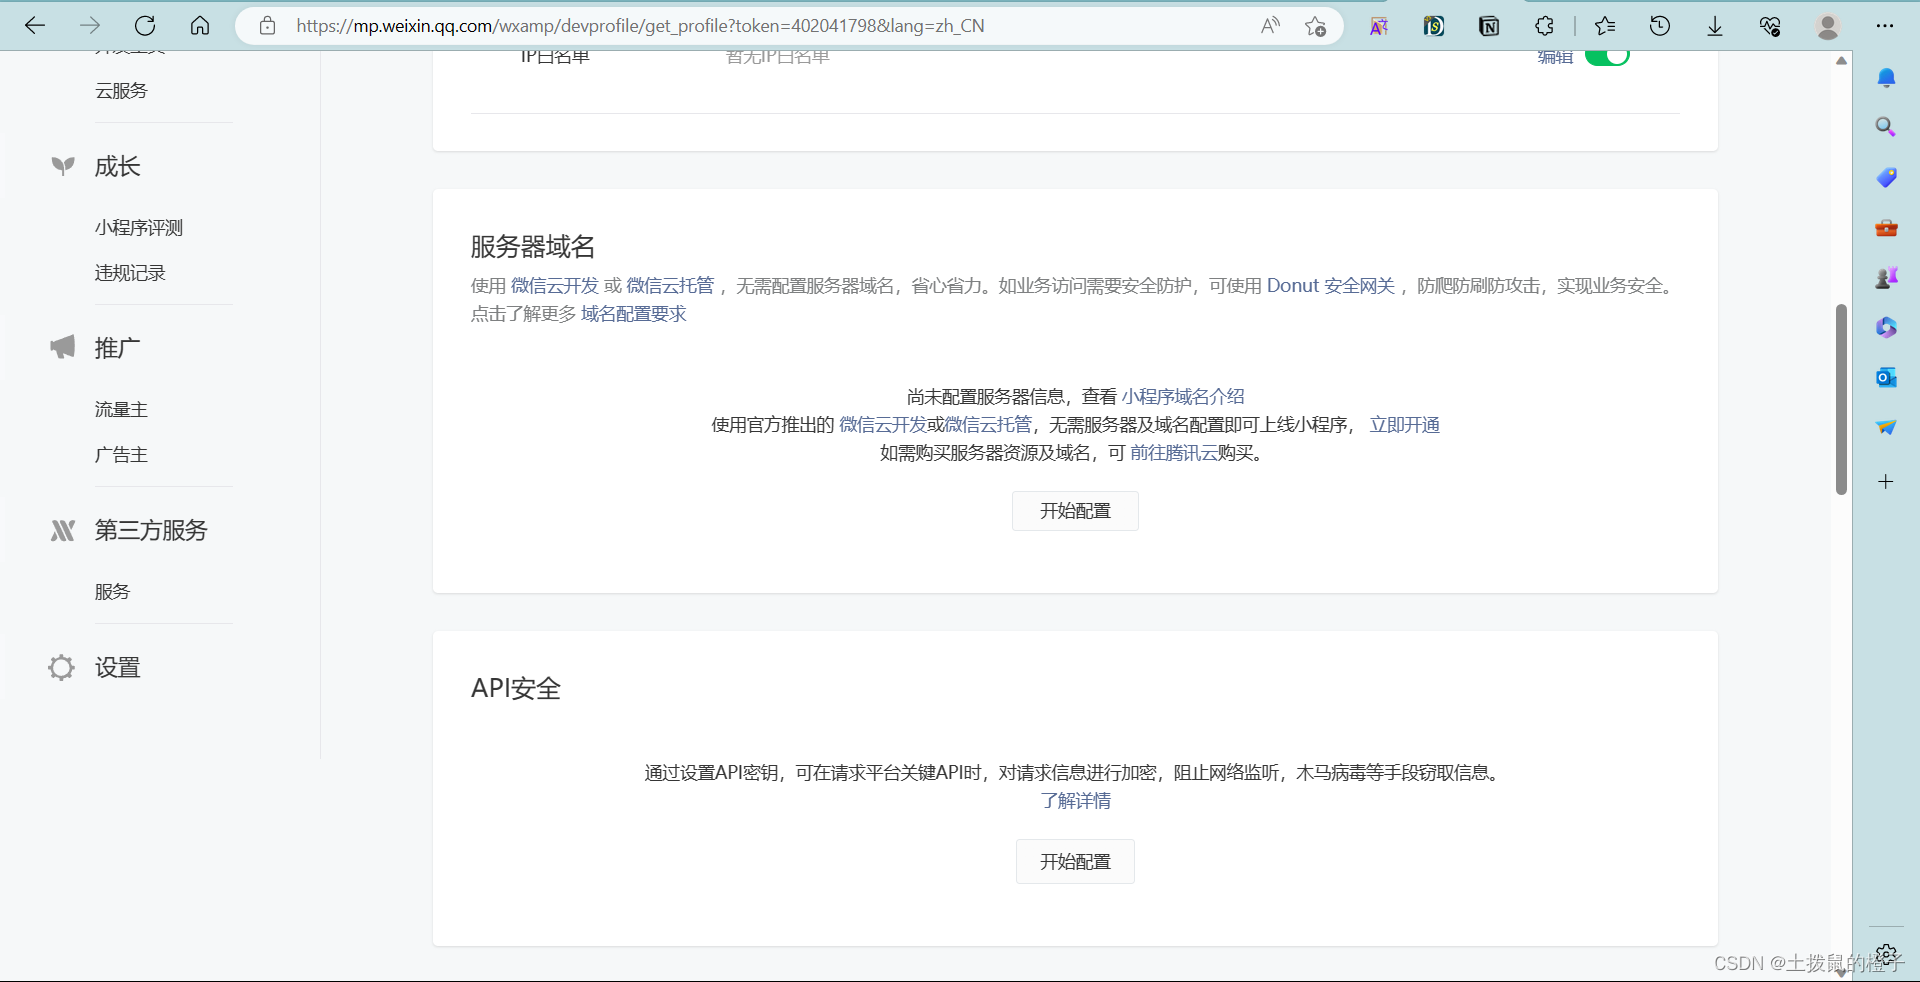Open 小程序评测 menu item
This screenshot has height=982, width=1920.
[139, 228]
